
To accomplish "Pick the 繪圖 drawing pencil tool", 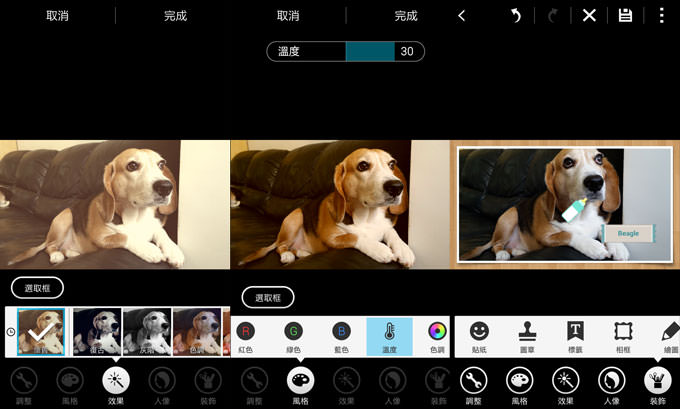I will [669, 336].
